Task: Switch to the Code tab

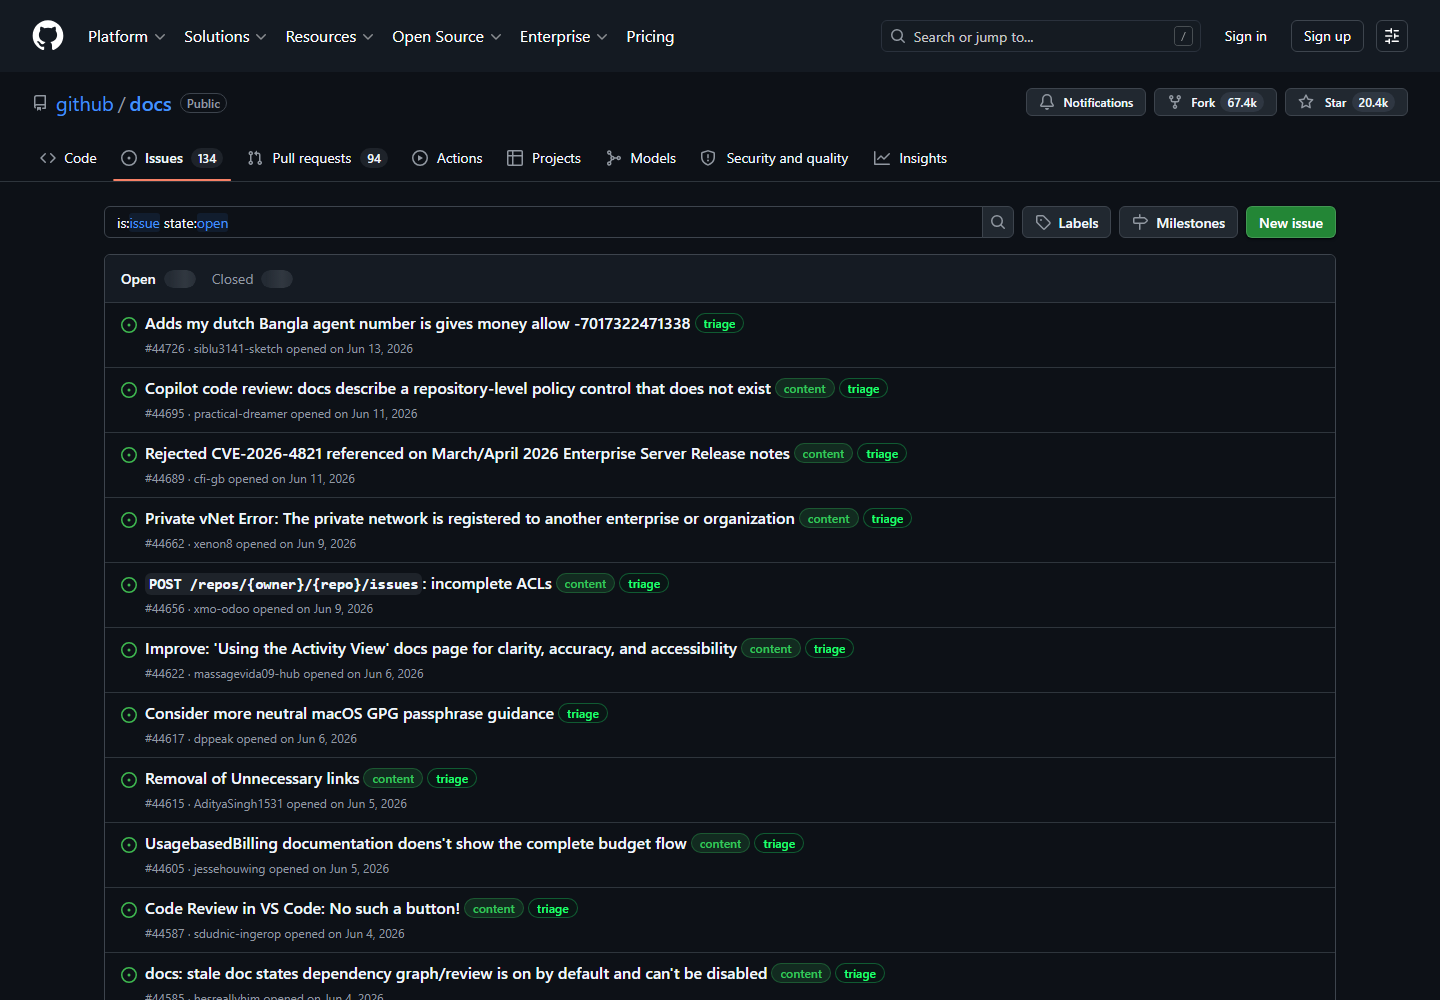Action: (x=68, y=158)
